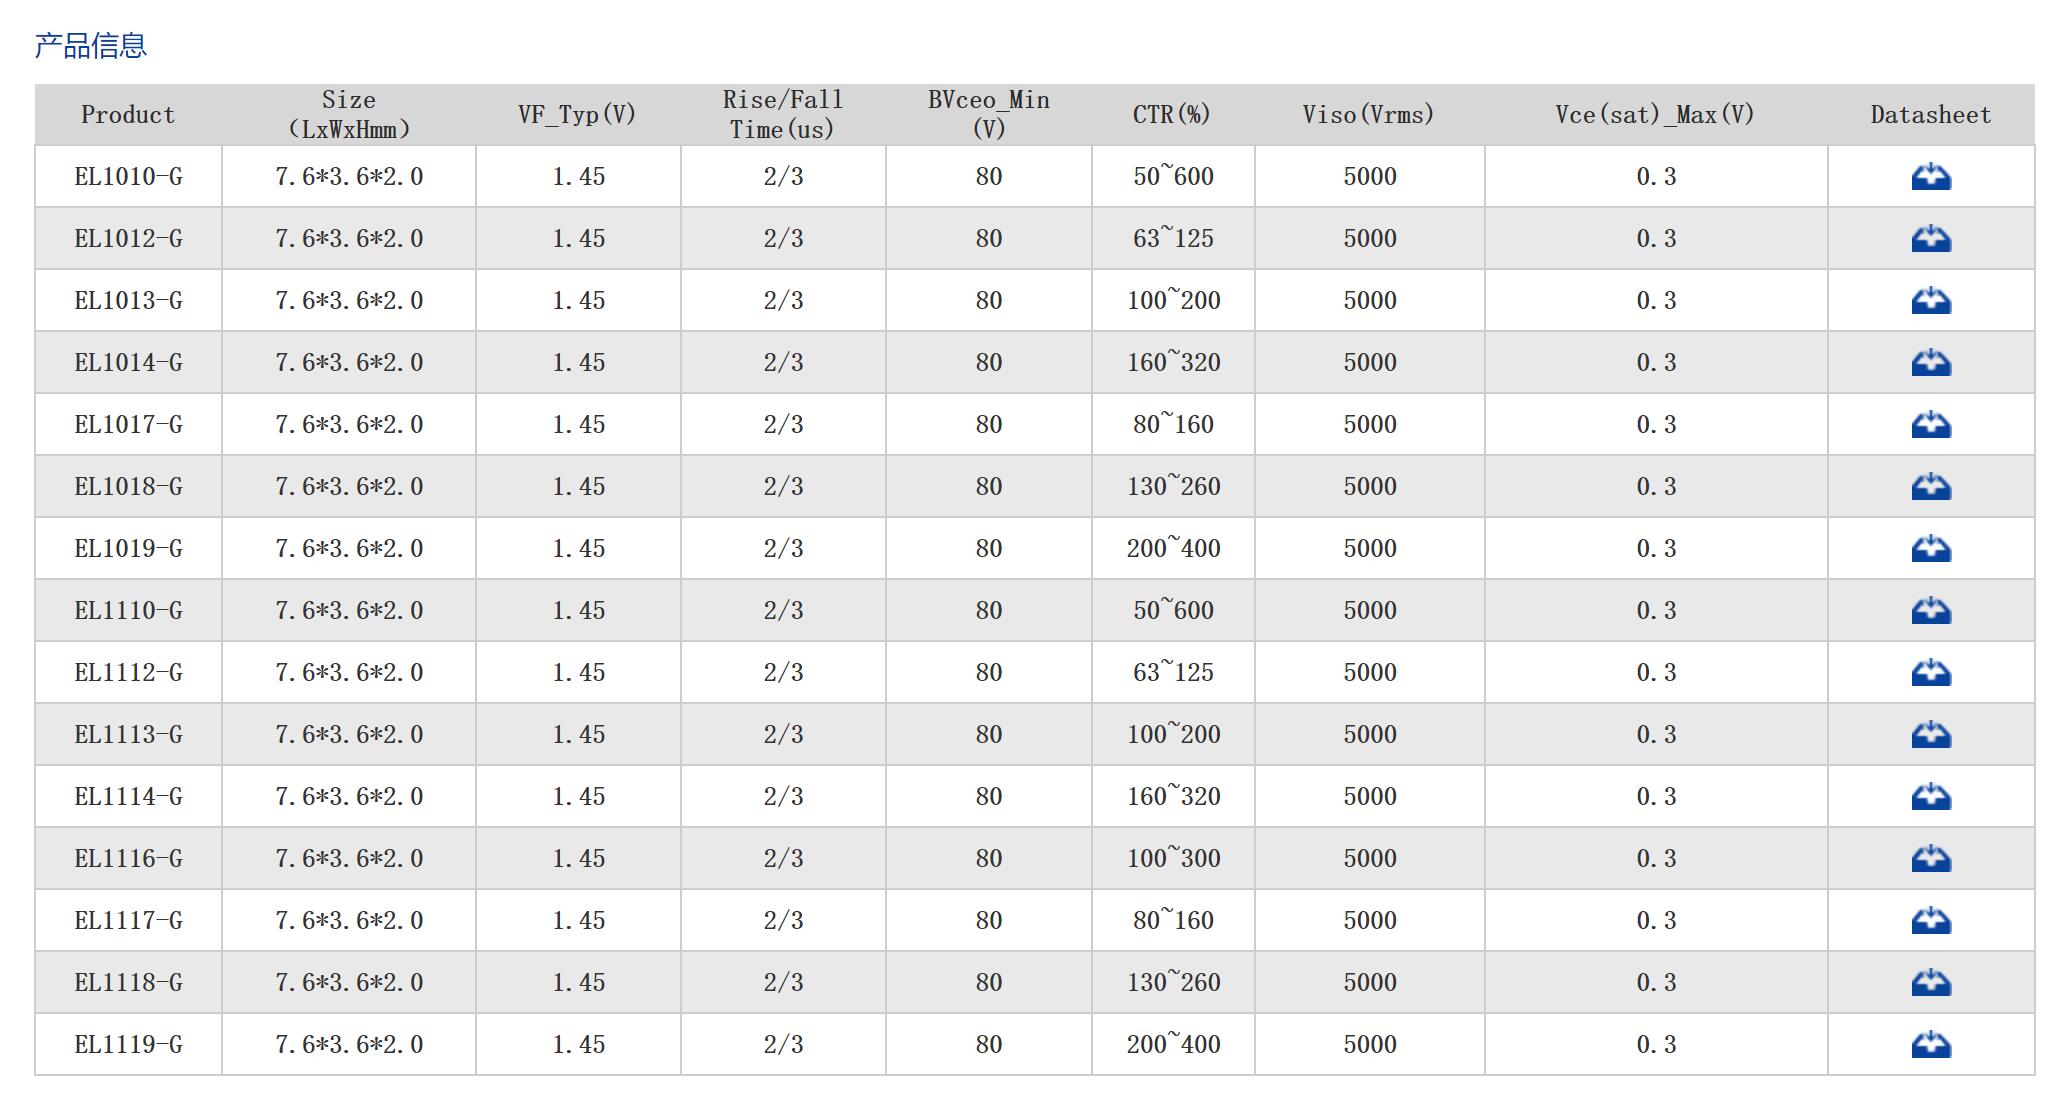Download datasheet for EL1117-G
The image size is (2071, 1096).
pos(1930,921)
